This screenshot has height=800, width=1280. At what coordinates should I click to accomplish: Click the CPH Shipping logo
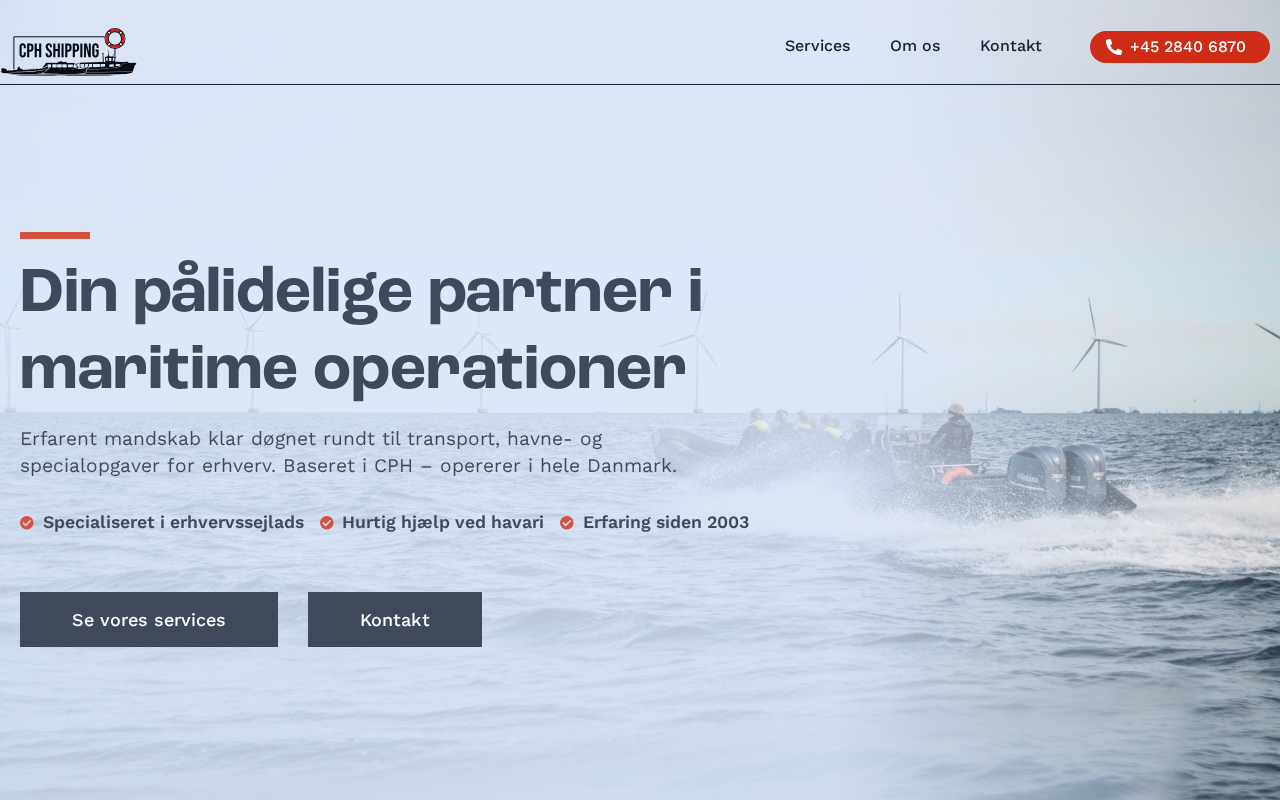[x=68, y=52]
